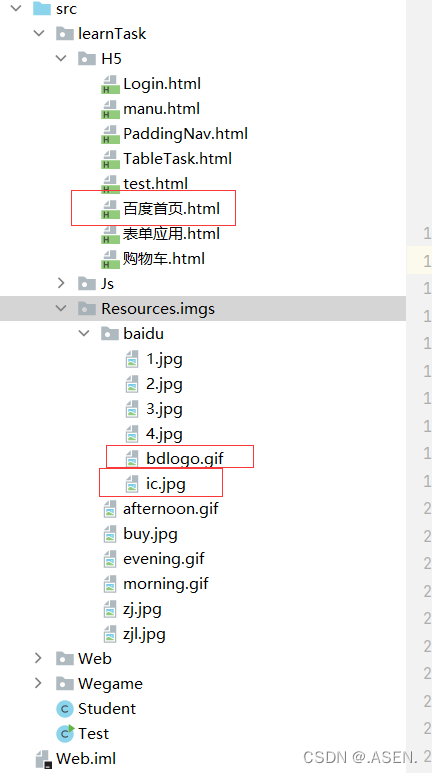Viewport: 432px width, 773px height.
Task: Select 购物车.html file name
Action: click(164, 258)
